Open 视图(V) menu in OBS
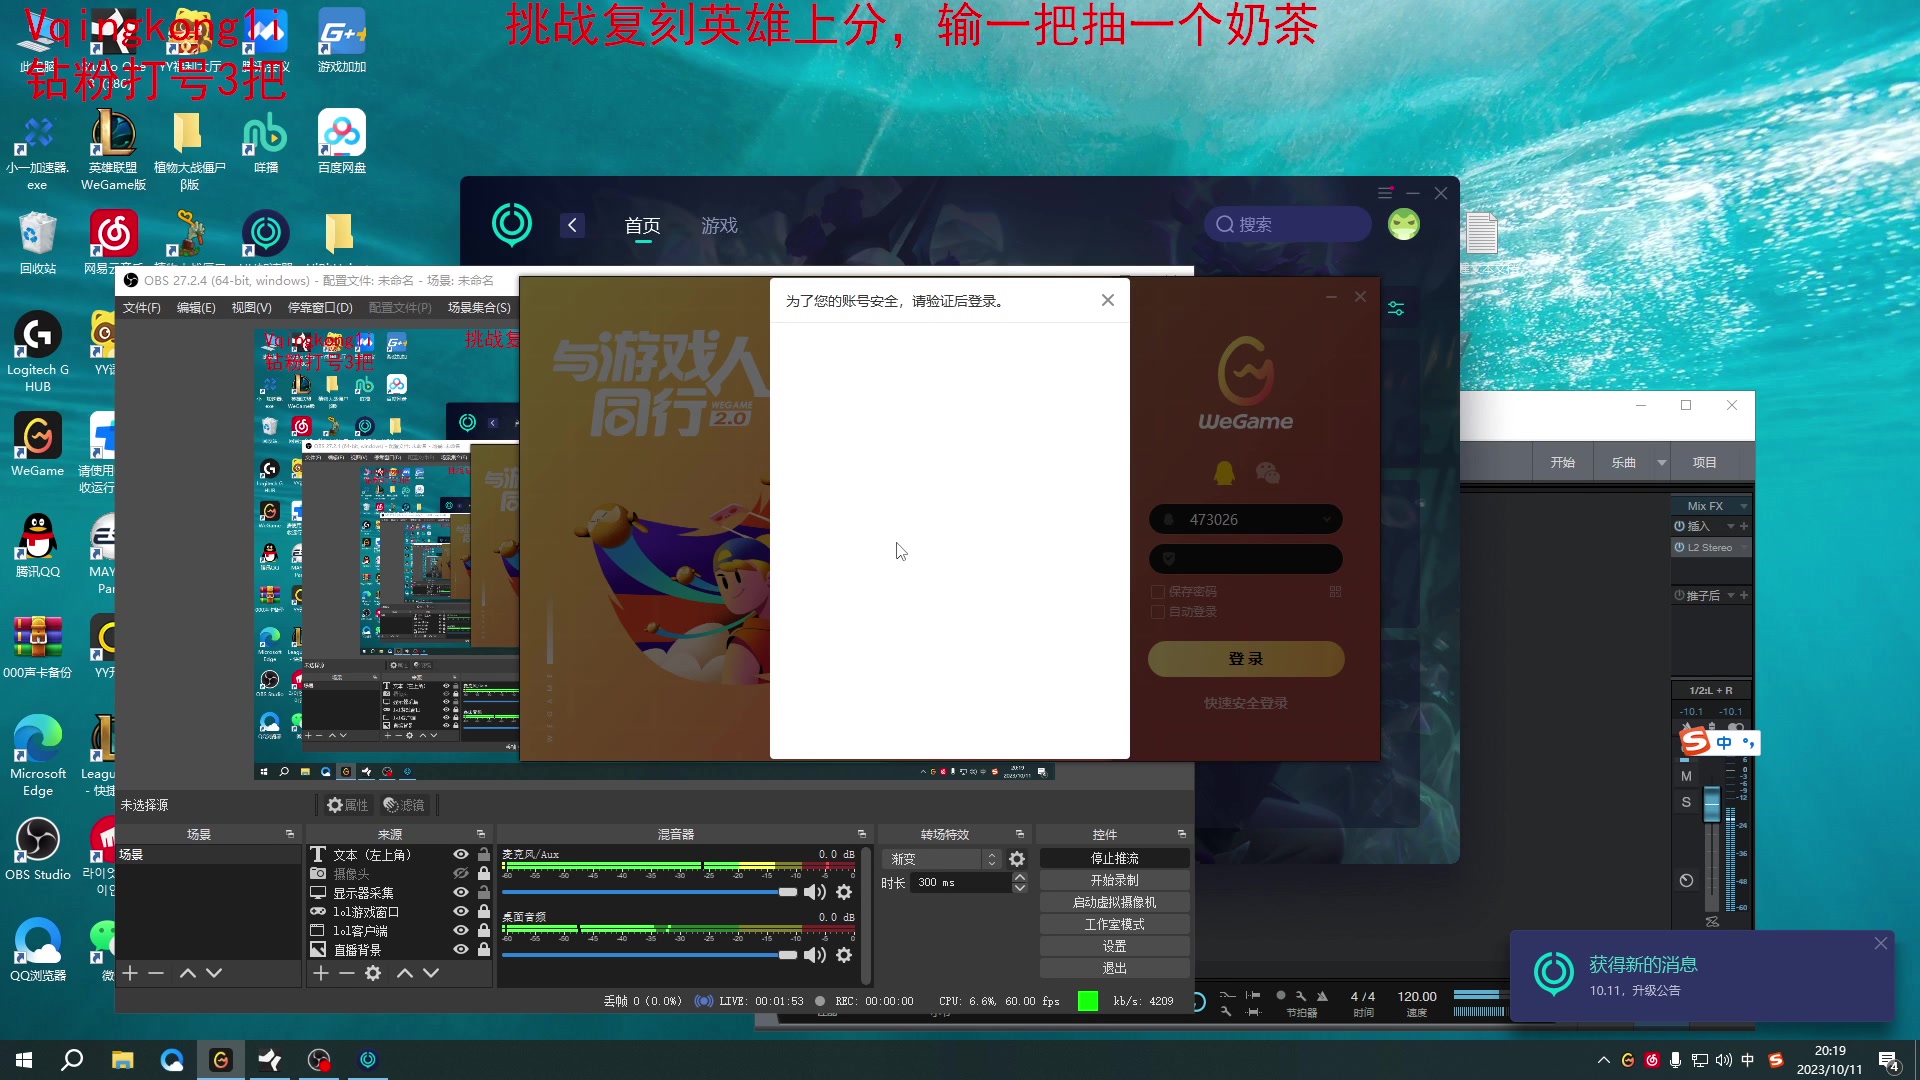The image size is (1920, 1080). point(251,308)
